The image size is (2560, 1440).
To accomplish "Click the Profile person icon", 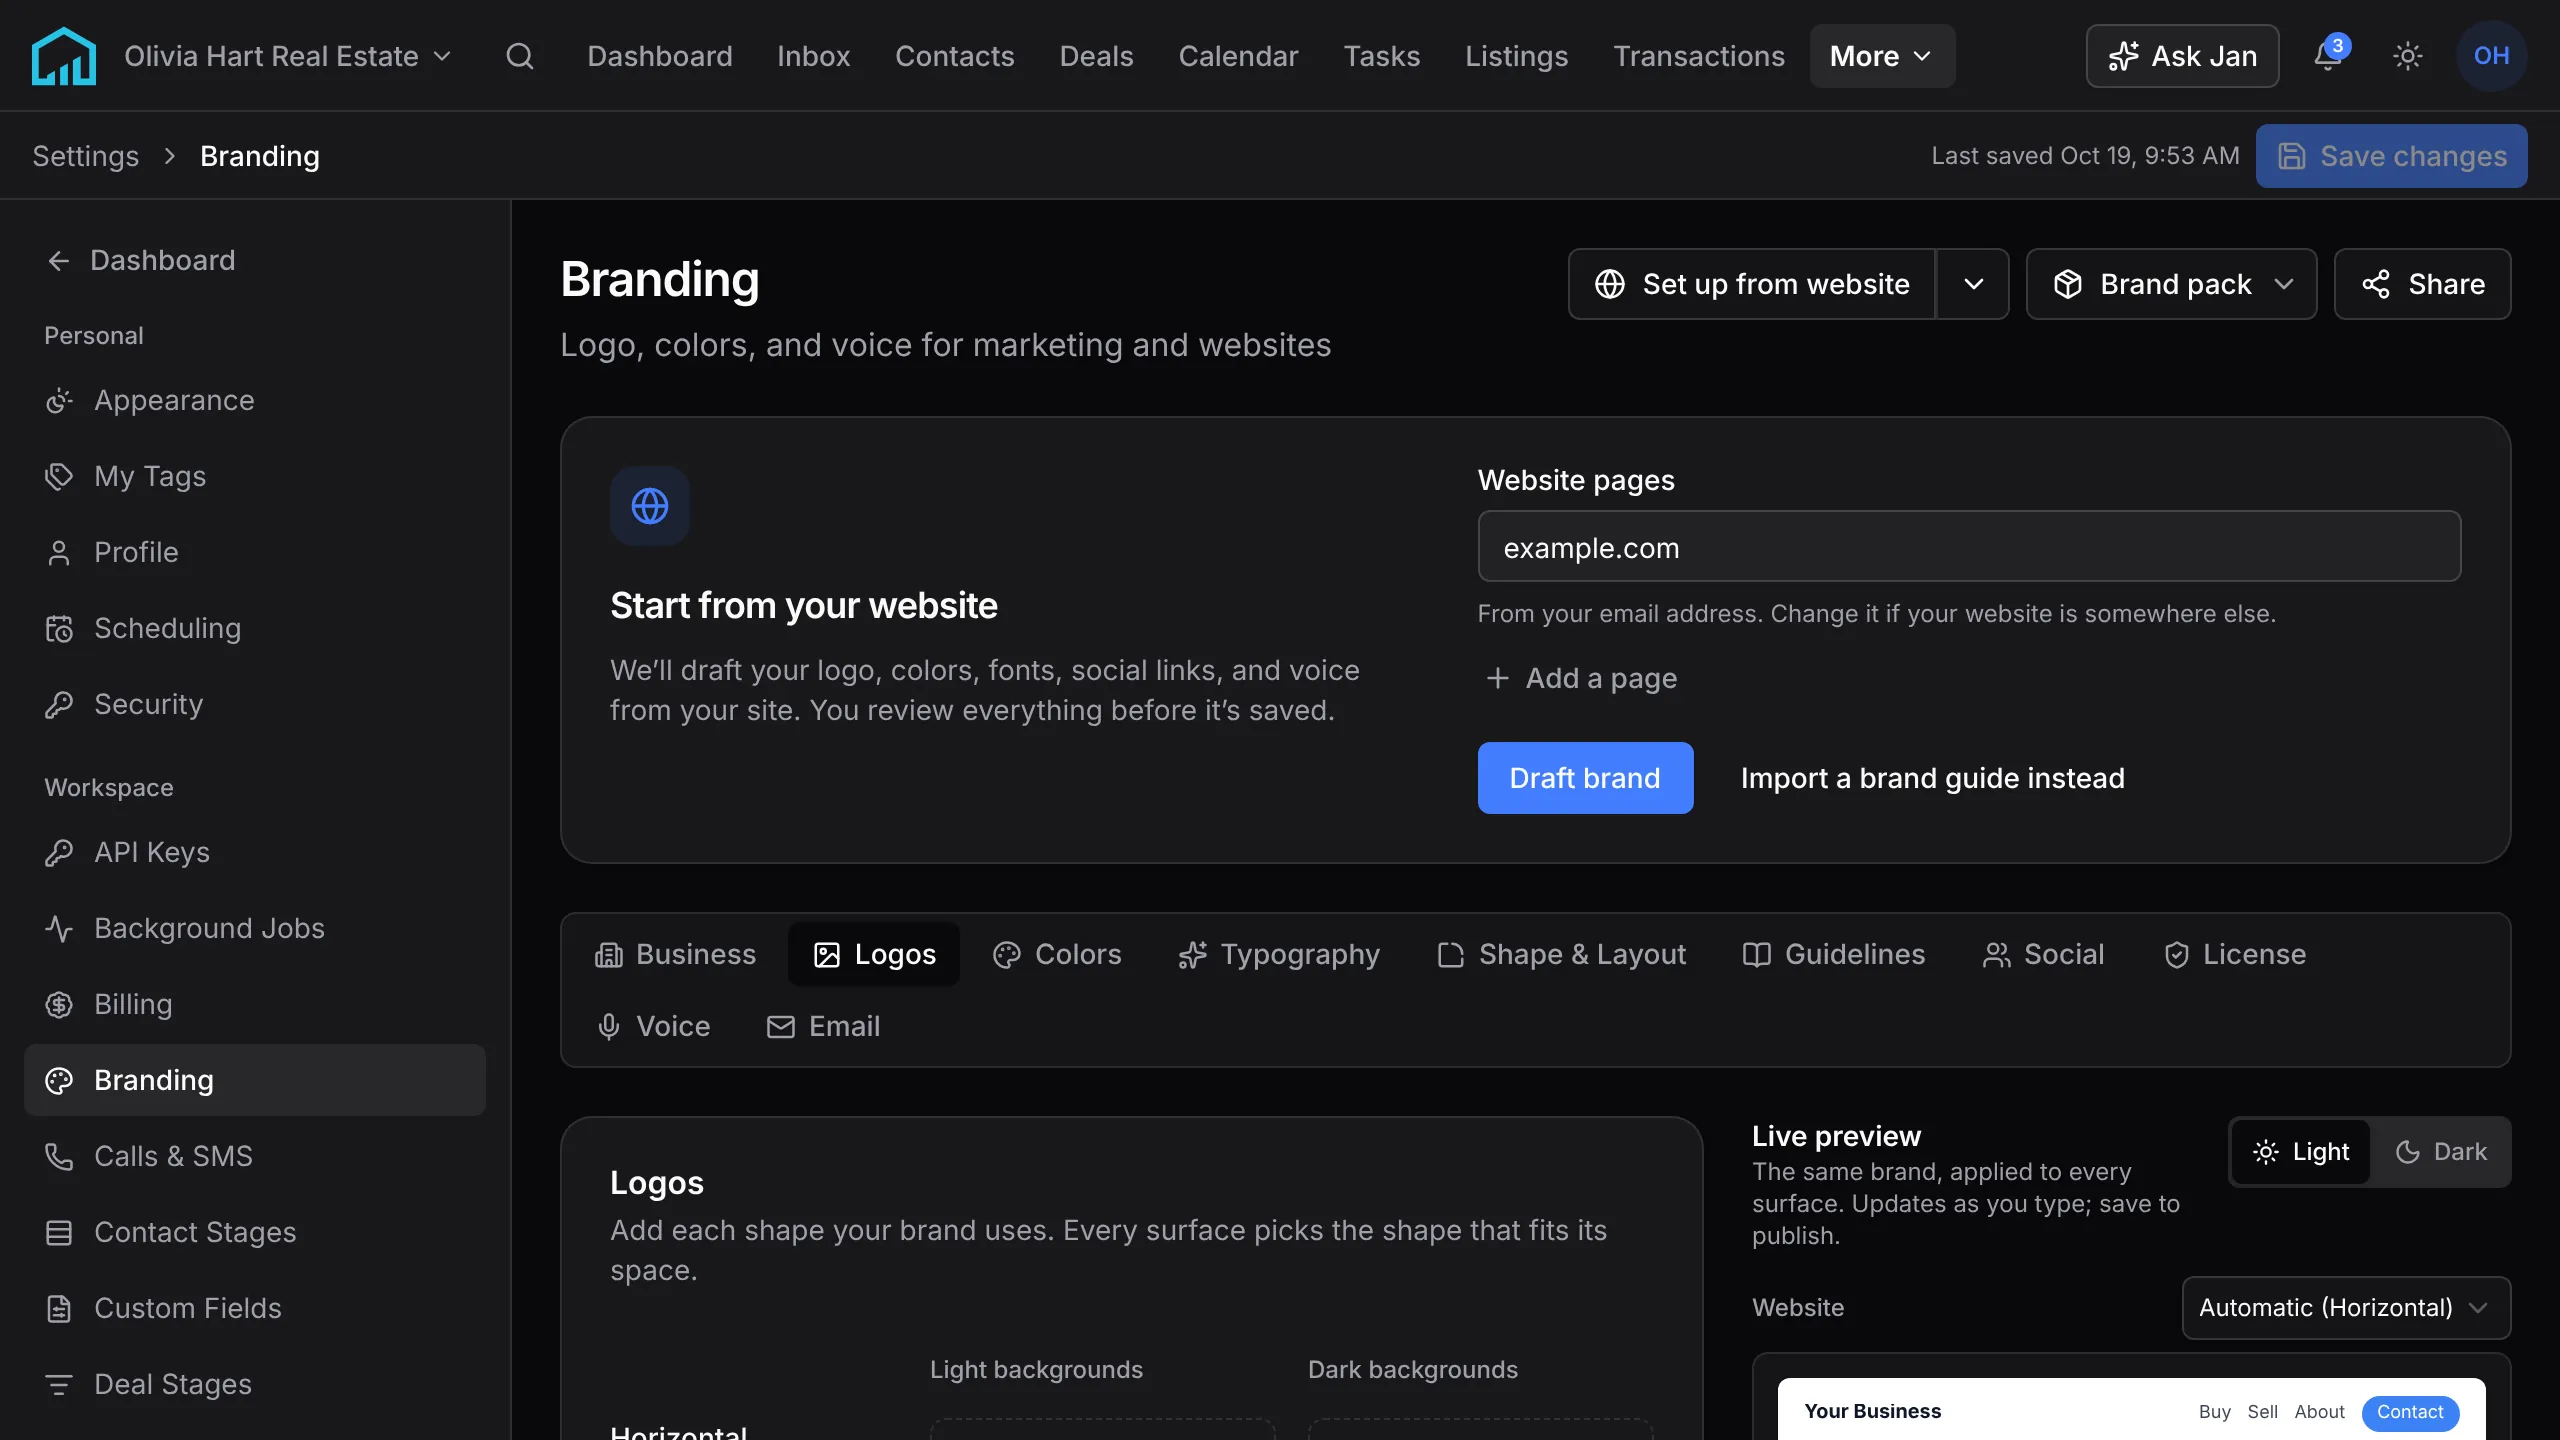I will tap(59, 553).
